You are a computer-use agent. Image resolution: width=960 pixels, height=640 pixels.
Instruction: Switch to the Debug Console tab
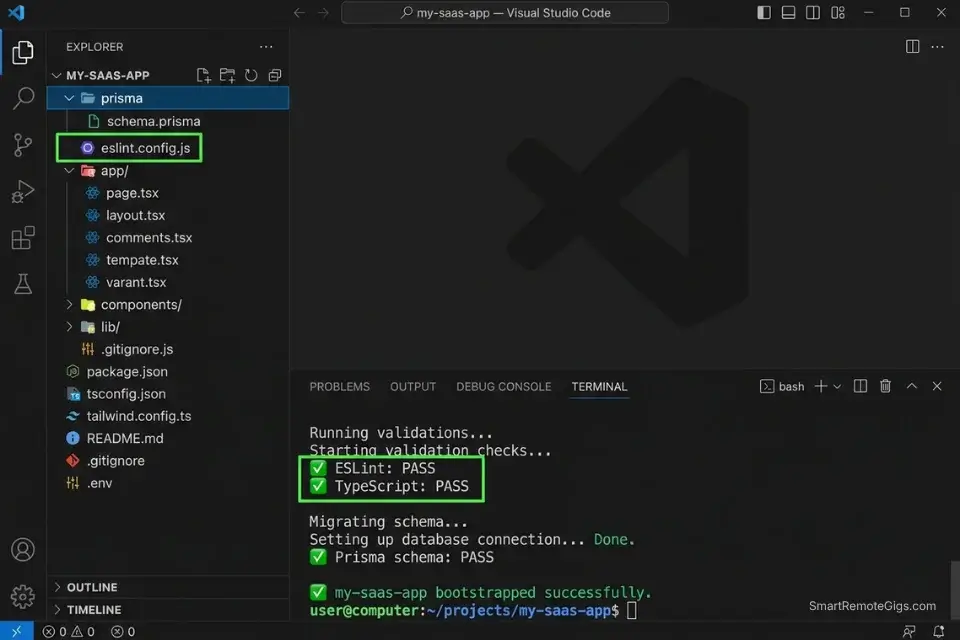[503, 386]
